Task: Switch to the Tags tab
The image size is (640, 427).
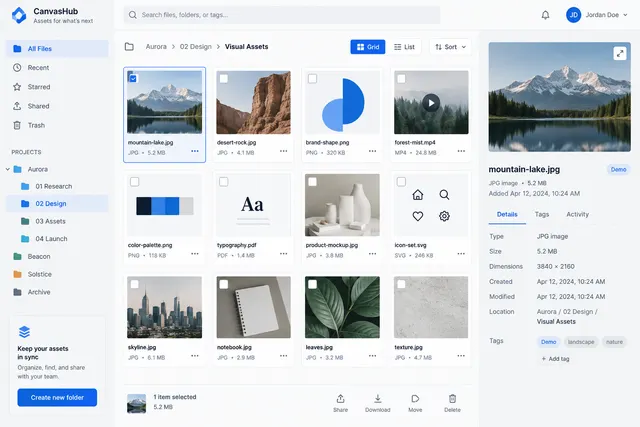Action: coord(542,214)
